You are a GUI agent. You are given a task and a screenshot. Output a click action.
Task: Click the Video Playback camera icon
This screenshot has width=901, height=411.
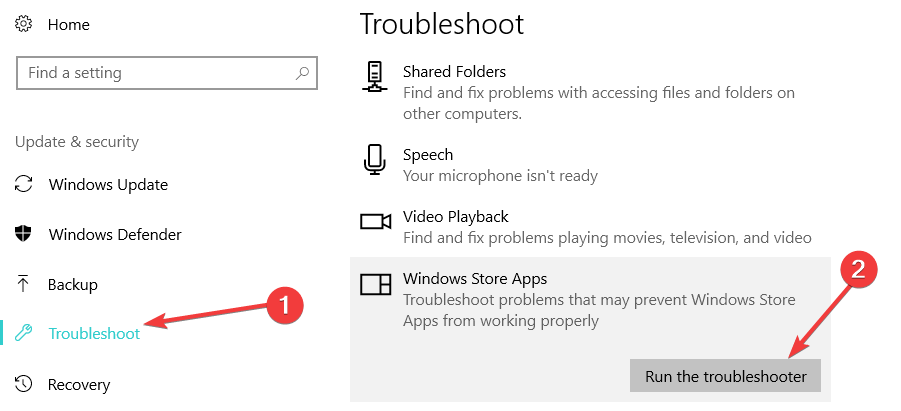pos(375,221)
